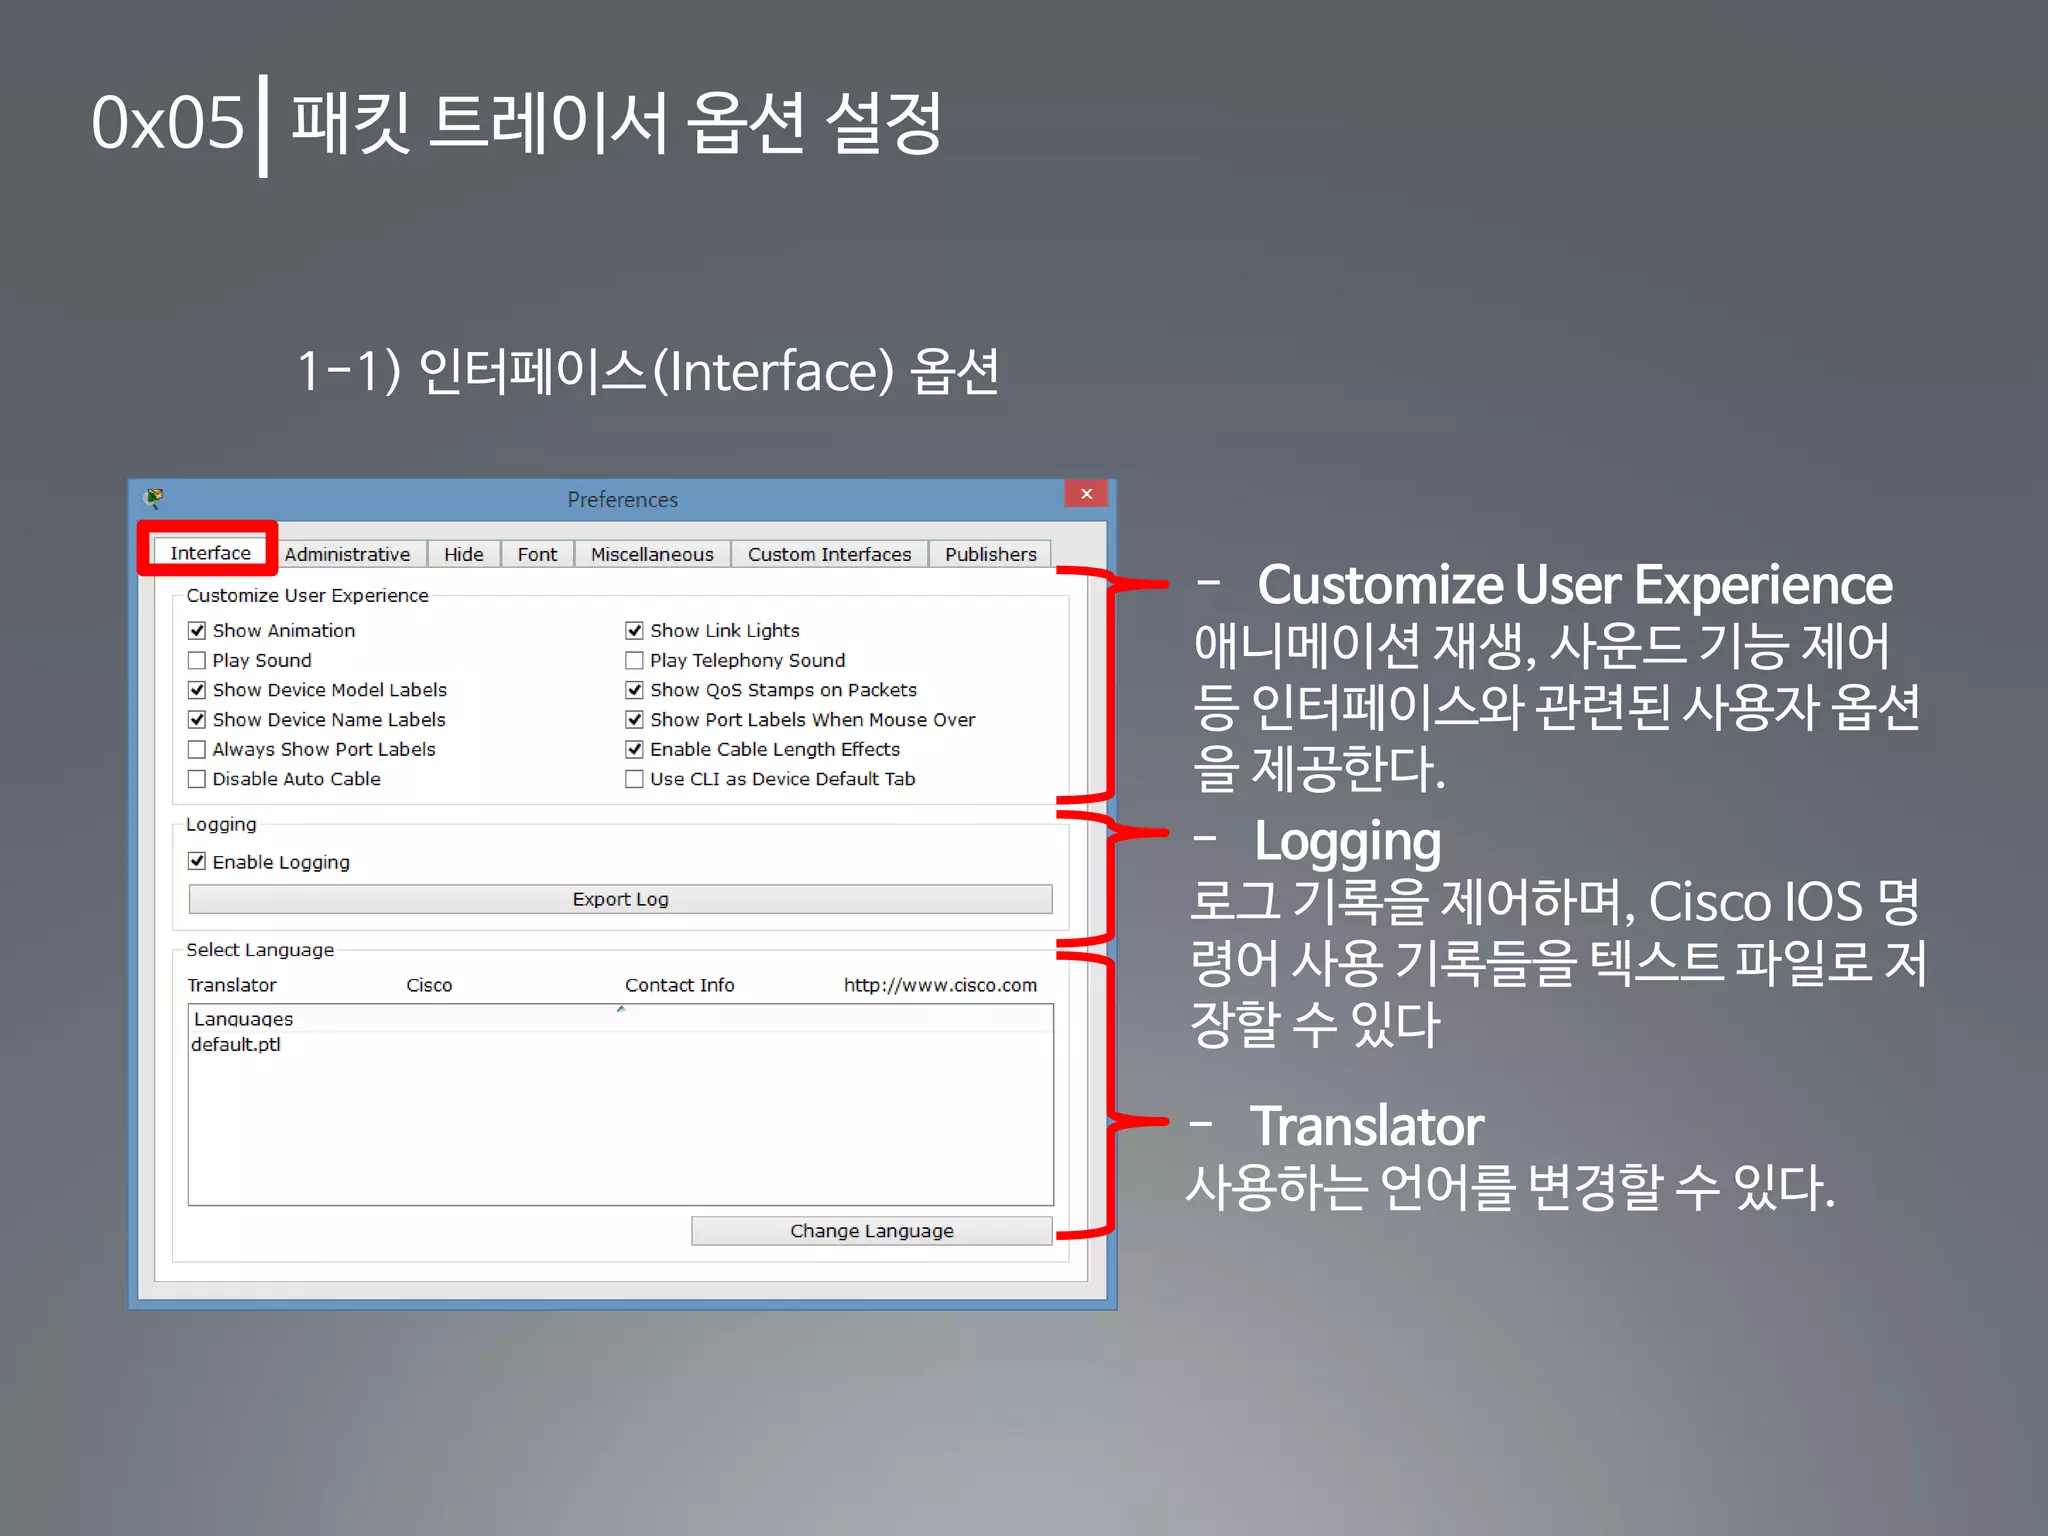Close the Preferences window

1086,494
